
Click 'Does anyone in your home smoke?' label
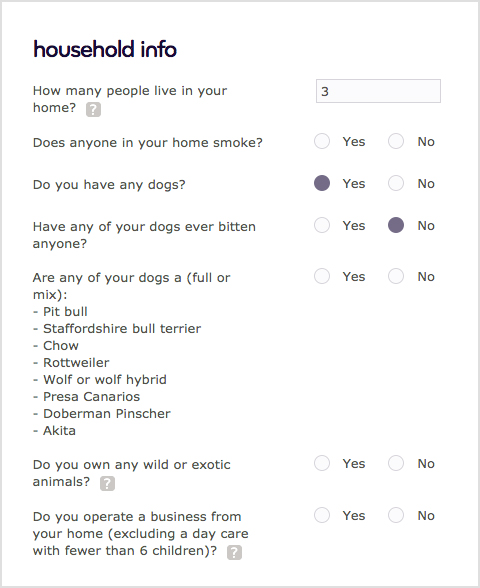[x=148, y=143]
